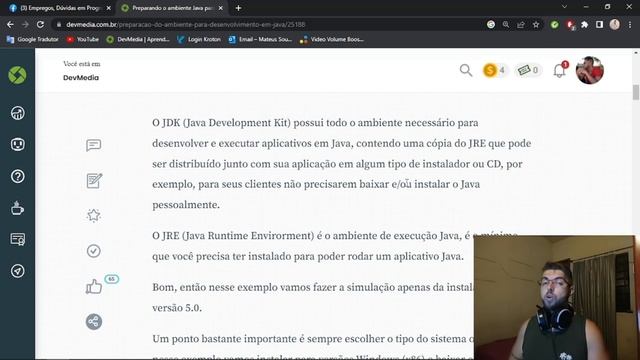Open the Login Kroton bookmark
640x360 pixels.
tap(199, 40)
